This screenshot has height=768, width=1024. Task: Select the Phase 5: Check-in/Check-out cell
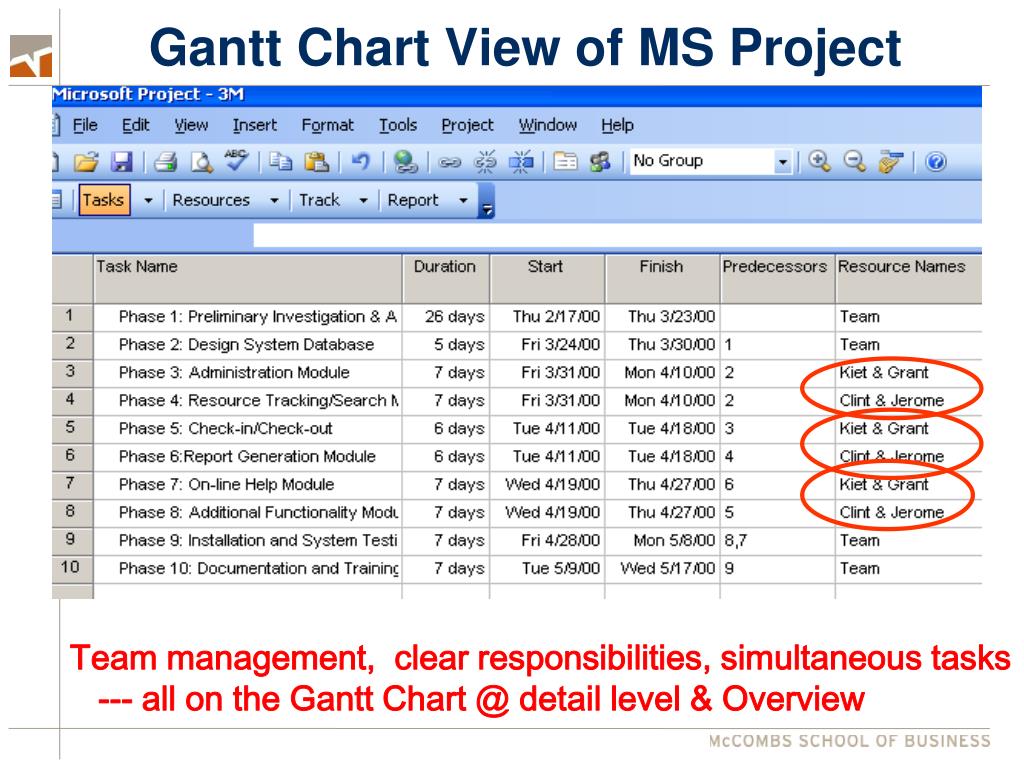click(x=248, y=429)
